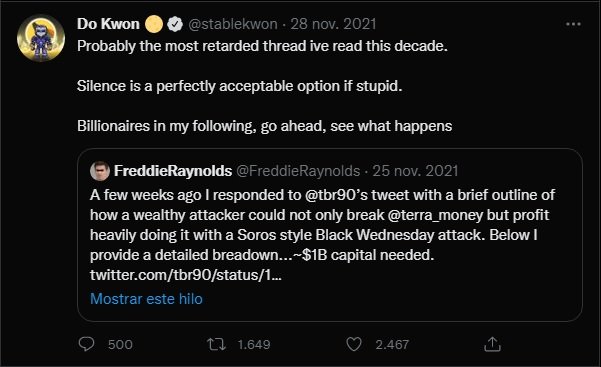Click the Do Kwon display name

pyautogui.click(x=108, y=24)
